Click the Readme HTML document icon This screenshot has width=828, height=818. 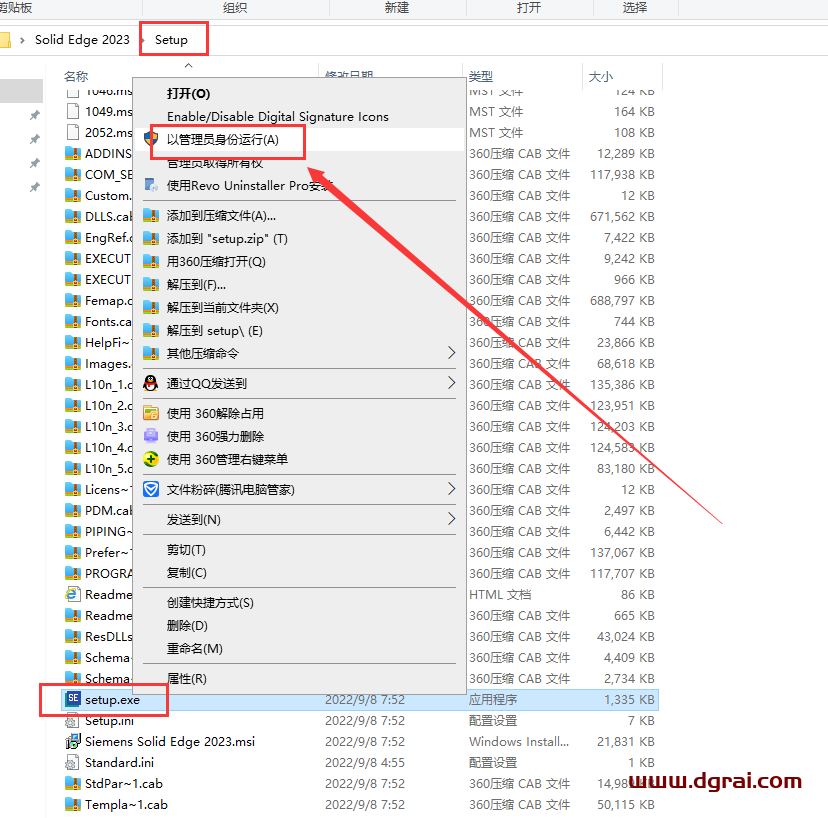73,595
